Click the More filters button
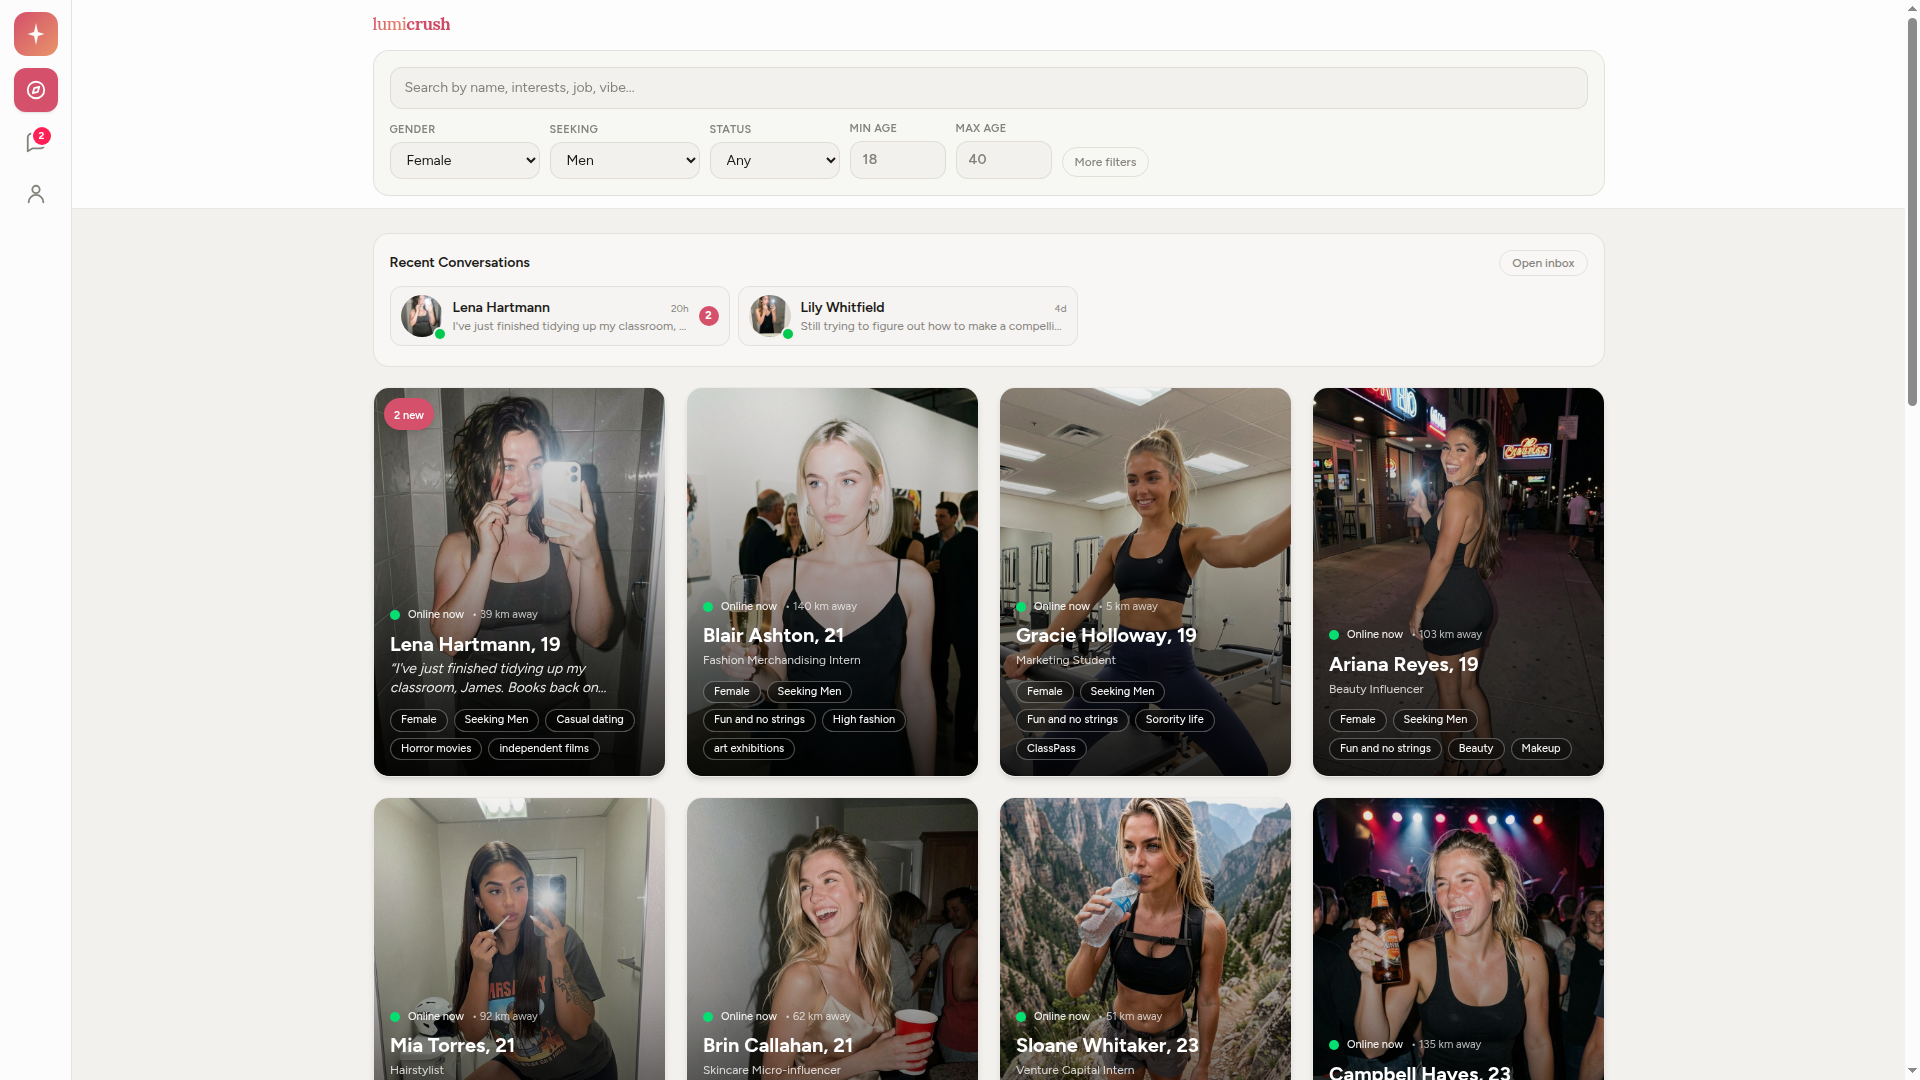1920x1080 pixels. [1104, 162]
